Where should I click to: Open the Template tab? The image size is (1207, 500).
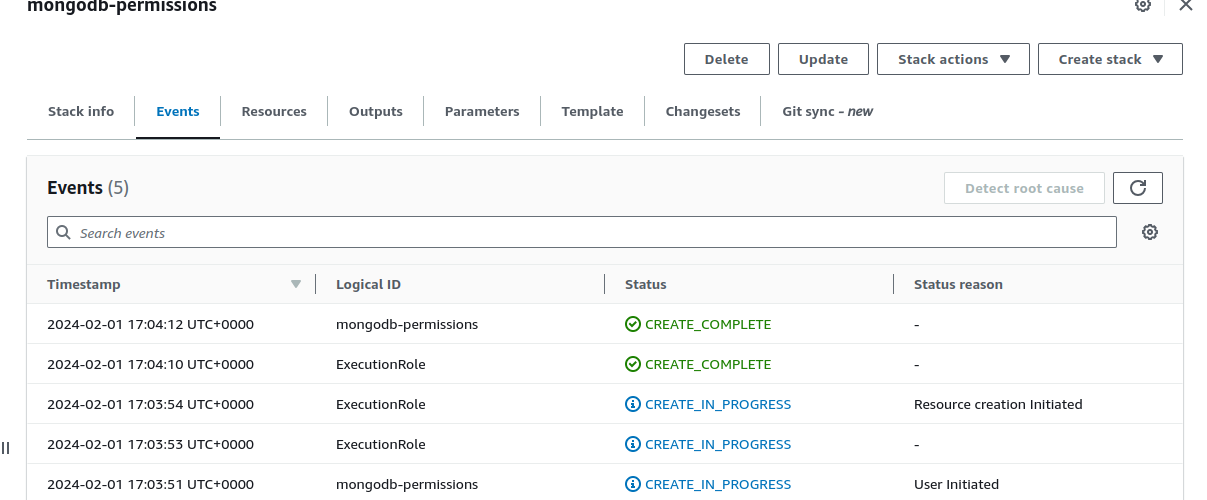pyautogui.click(x=593, y=111)
